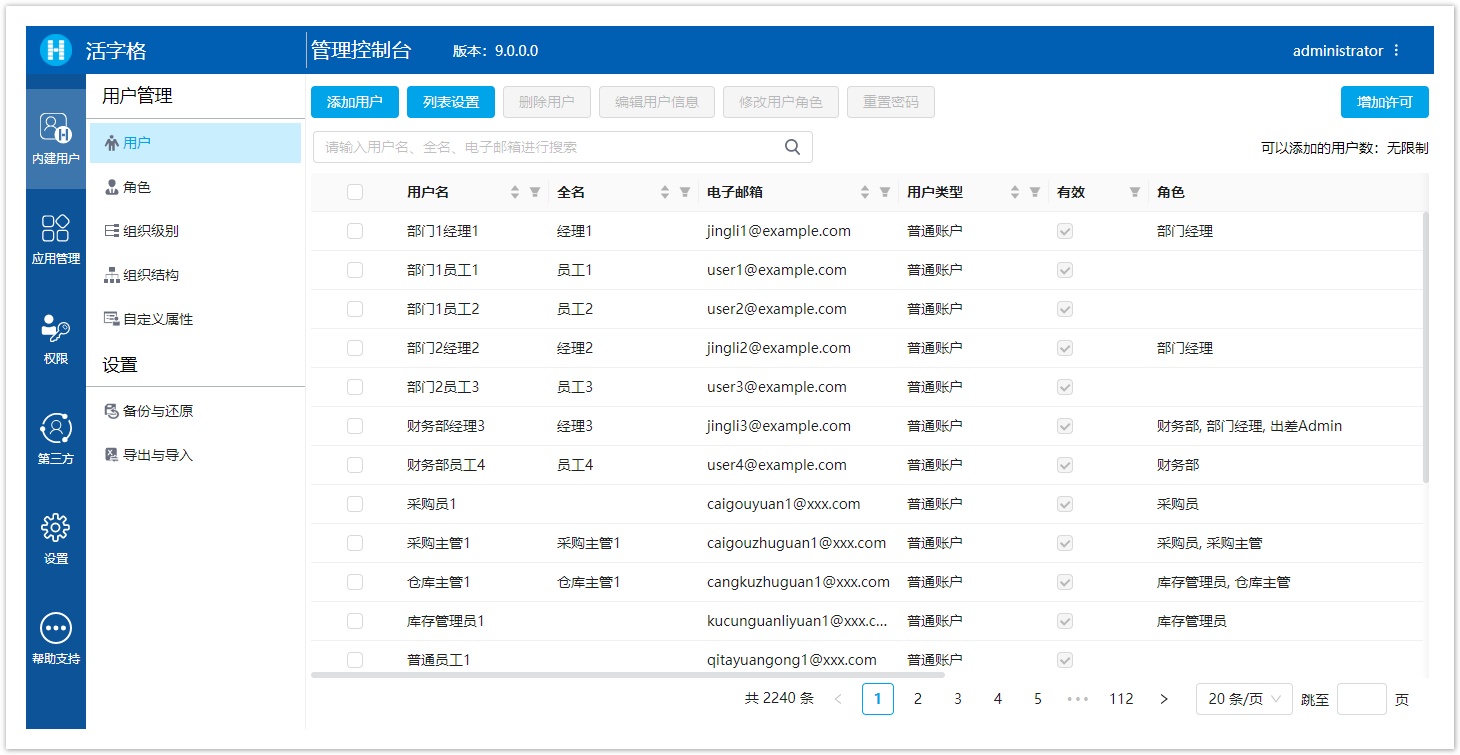Open the 帮助支持 sidebar section

(56, 639)
